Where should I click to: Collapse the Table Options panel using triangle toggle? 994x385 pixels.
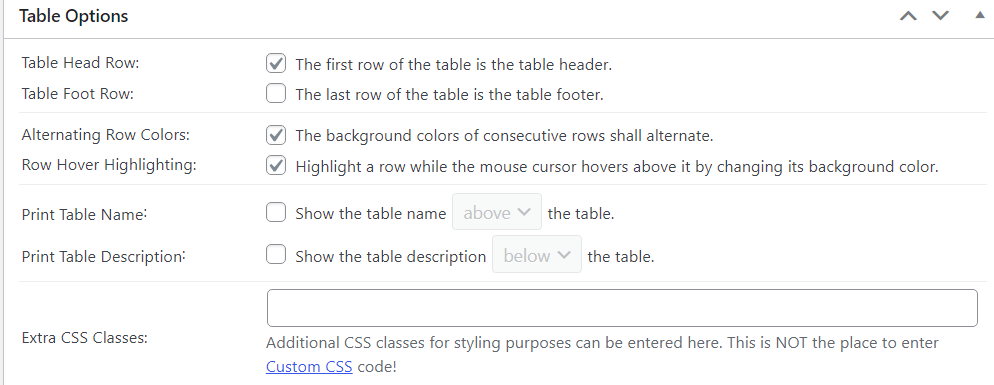pyautogui.click(x=979, y=15)
